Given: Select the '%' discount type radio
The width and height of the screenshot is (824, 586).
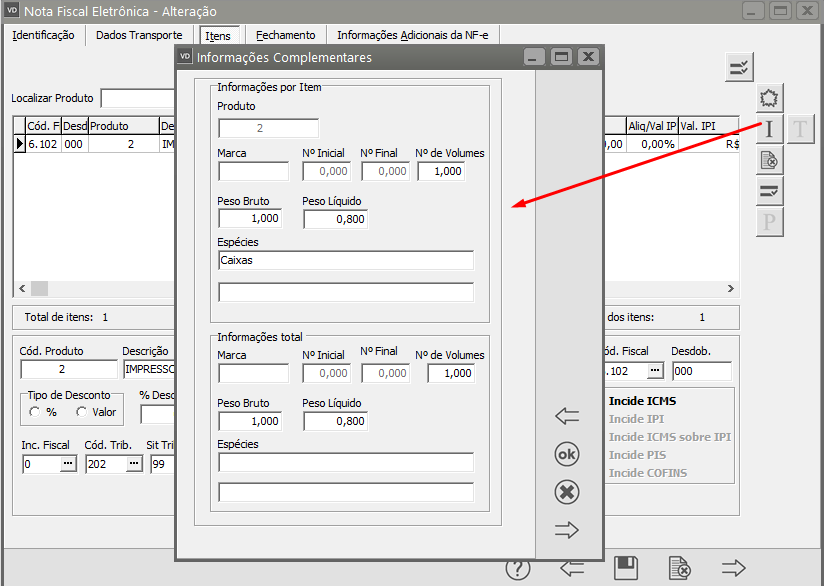Looking at the screenshot, I should 35,412.
